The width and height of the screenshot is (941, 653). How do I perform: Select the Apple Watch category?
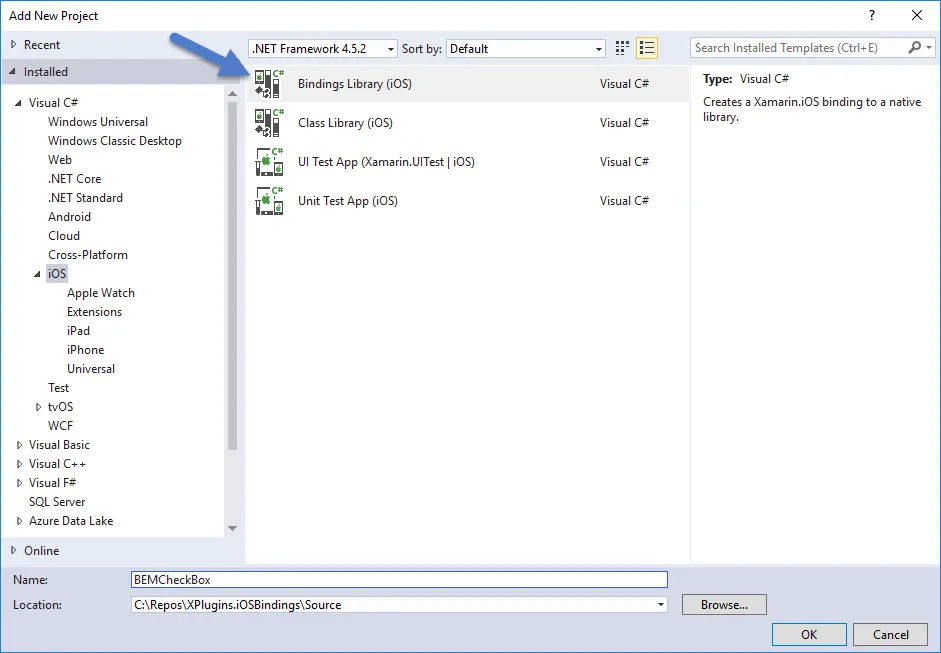101,293
